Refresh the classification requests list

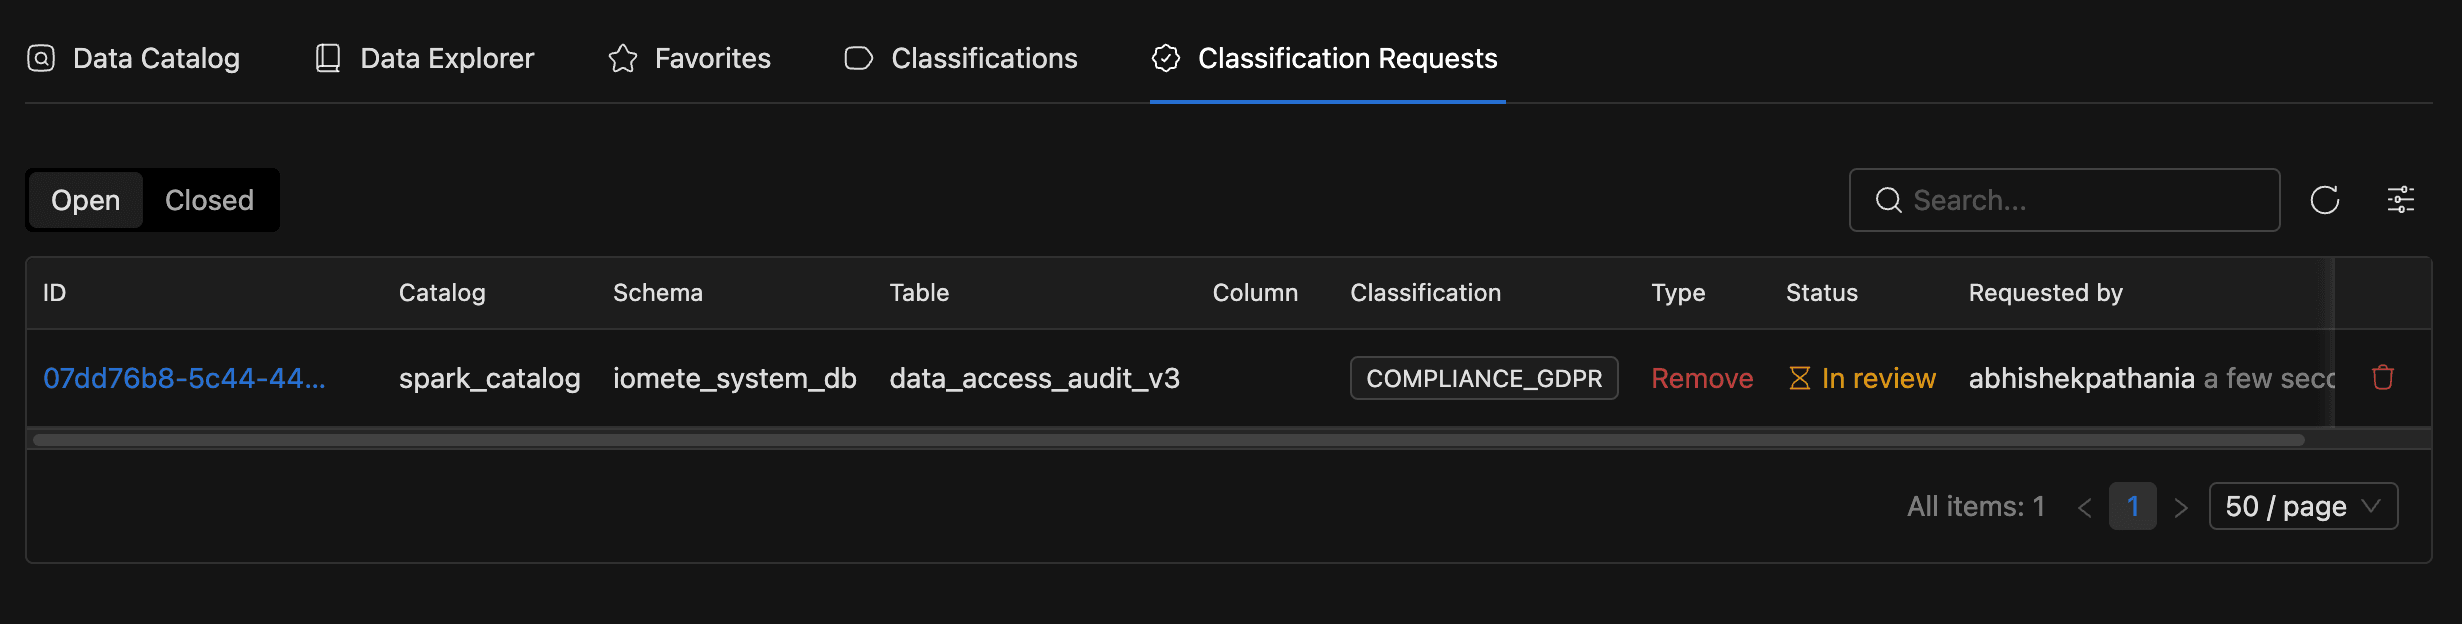[2325, 200]
